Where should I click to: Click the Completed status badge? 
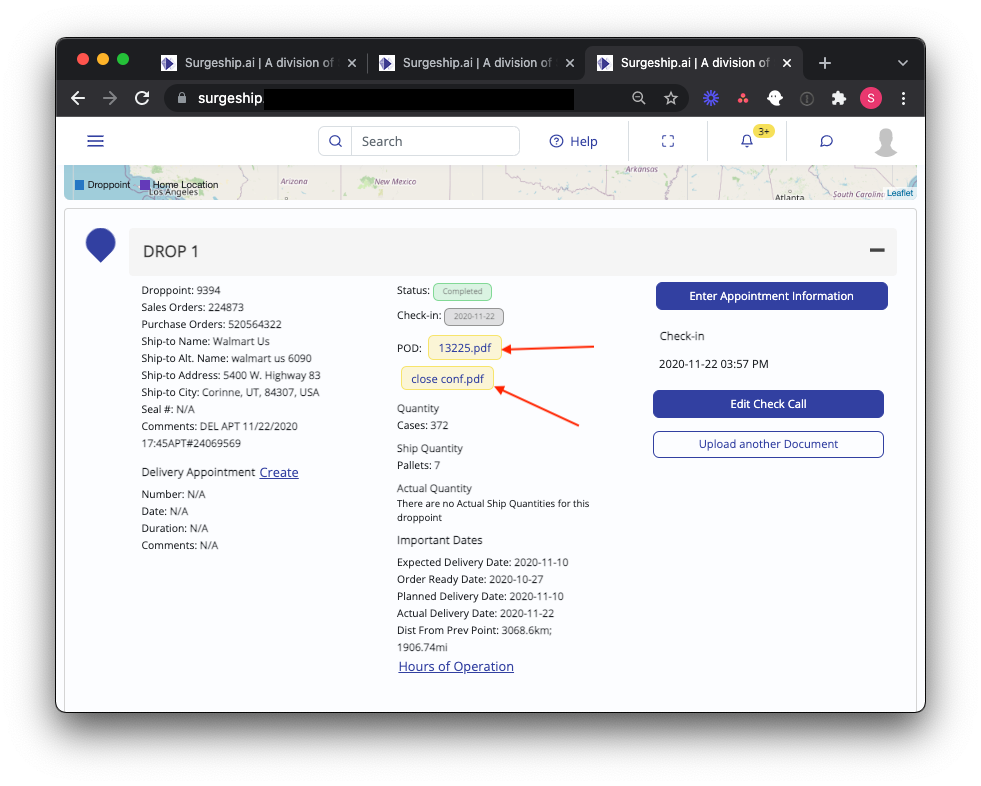[462, 291]
